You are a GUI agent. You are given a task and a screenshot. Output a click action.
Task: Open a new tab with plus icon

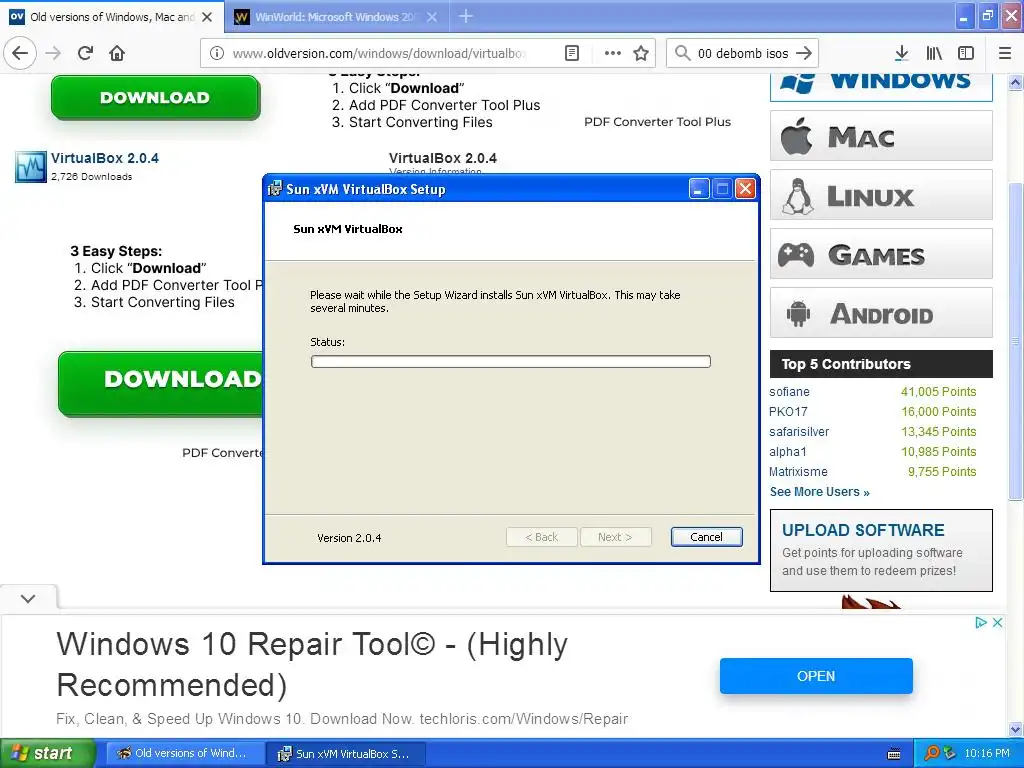[466, 16]
